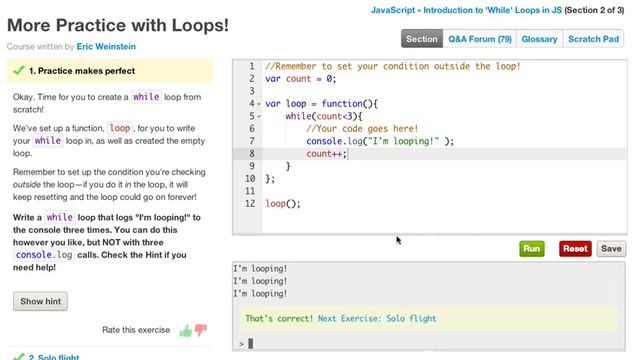Click var loop = function(){ code line
This screenshot has width=640, height=360.
tap(322, 104)
